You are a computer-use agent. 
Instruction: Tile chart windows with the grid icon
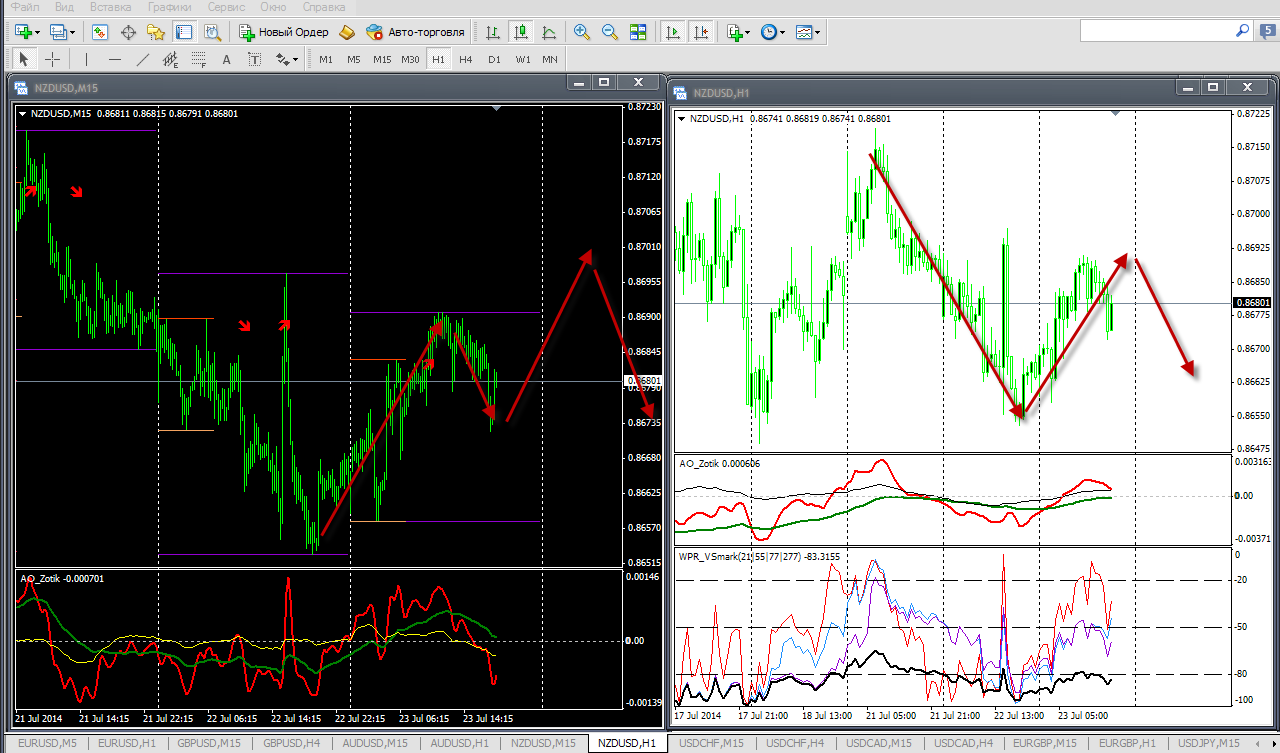pyautogui.click(x=638, y=32)
